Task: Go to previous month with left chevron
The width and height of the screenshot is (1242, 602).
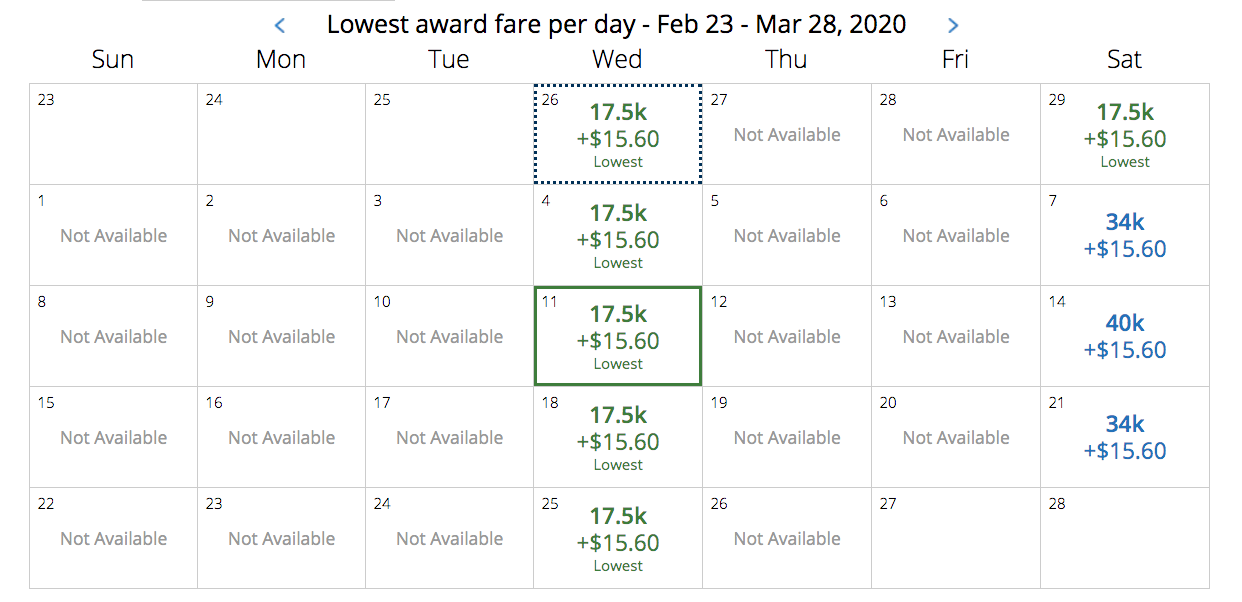Action: (280, 25)
